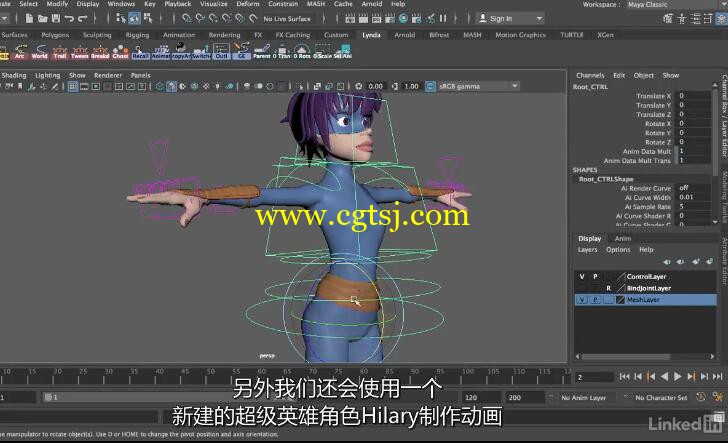Click the Open Scene folder icon
The width and height of the screenshot is (728, 443).
[43, 19]
